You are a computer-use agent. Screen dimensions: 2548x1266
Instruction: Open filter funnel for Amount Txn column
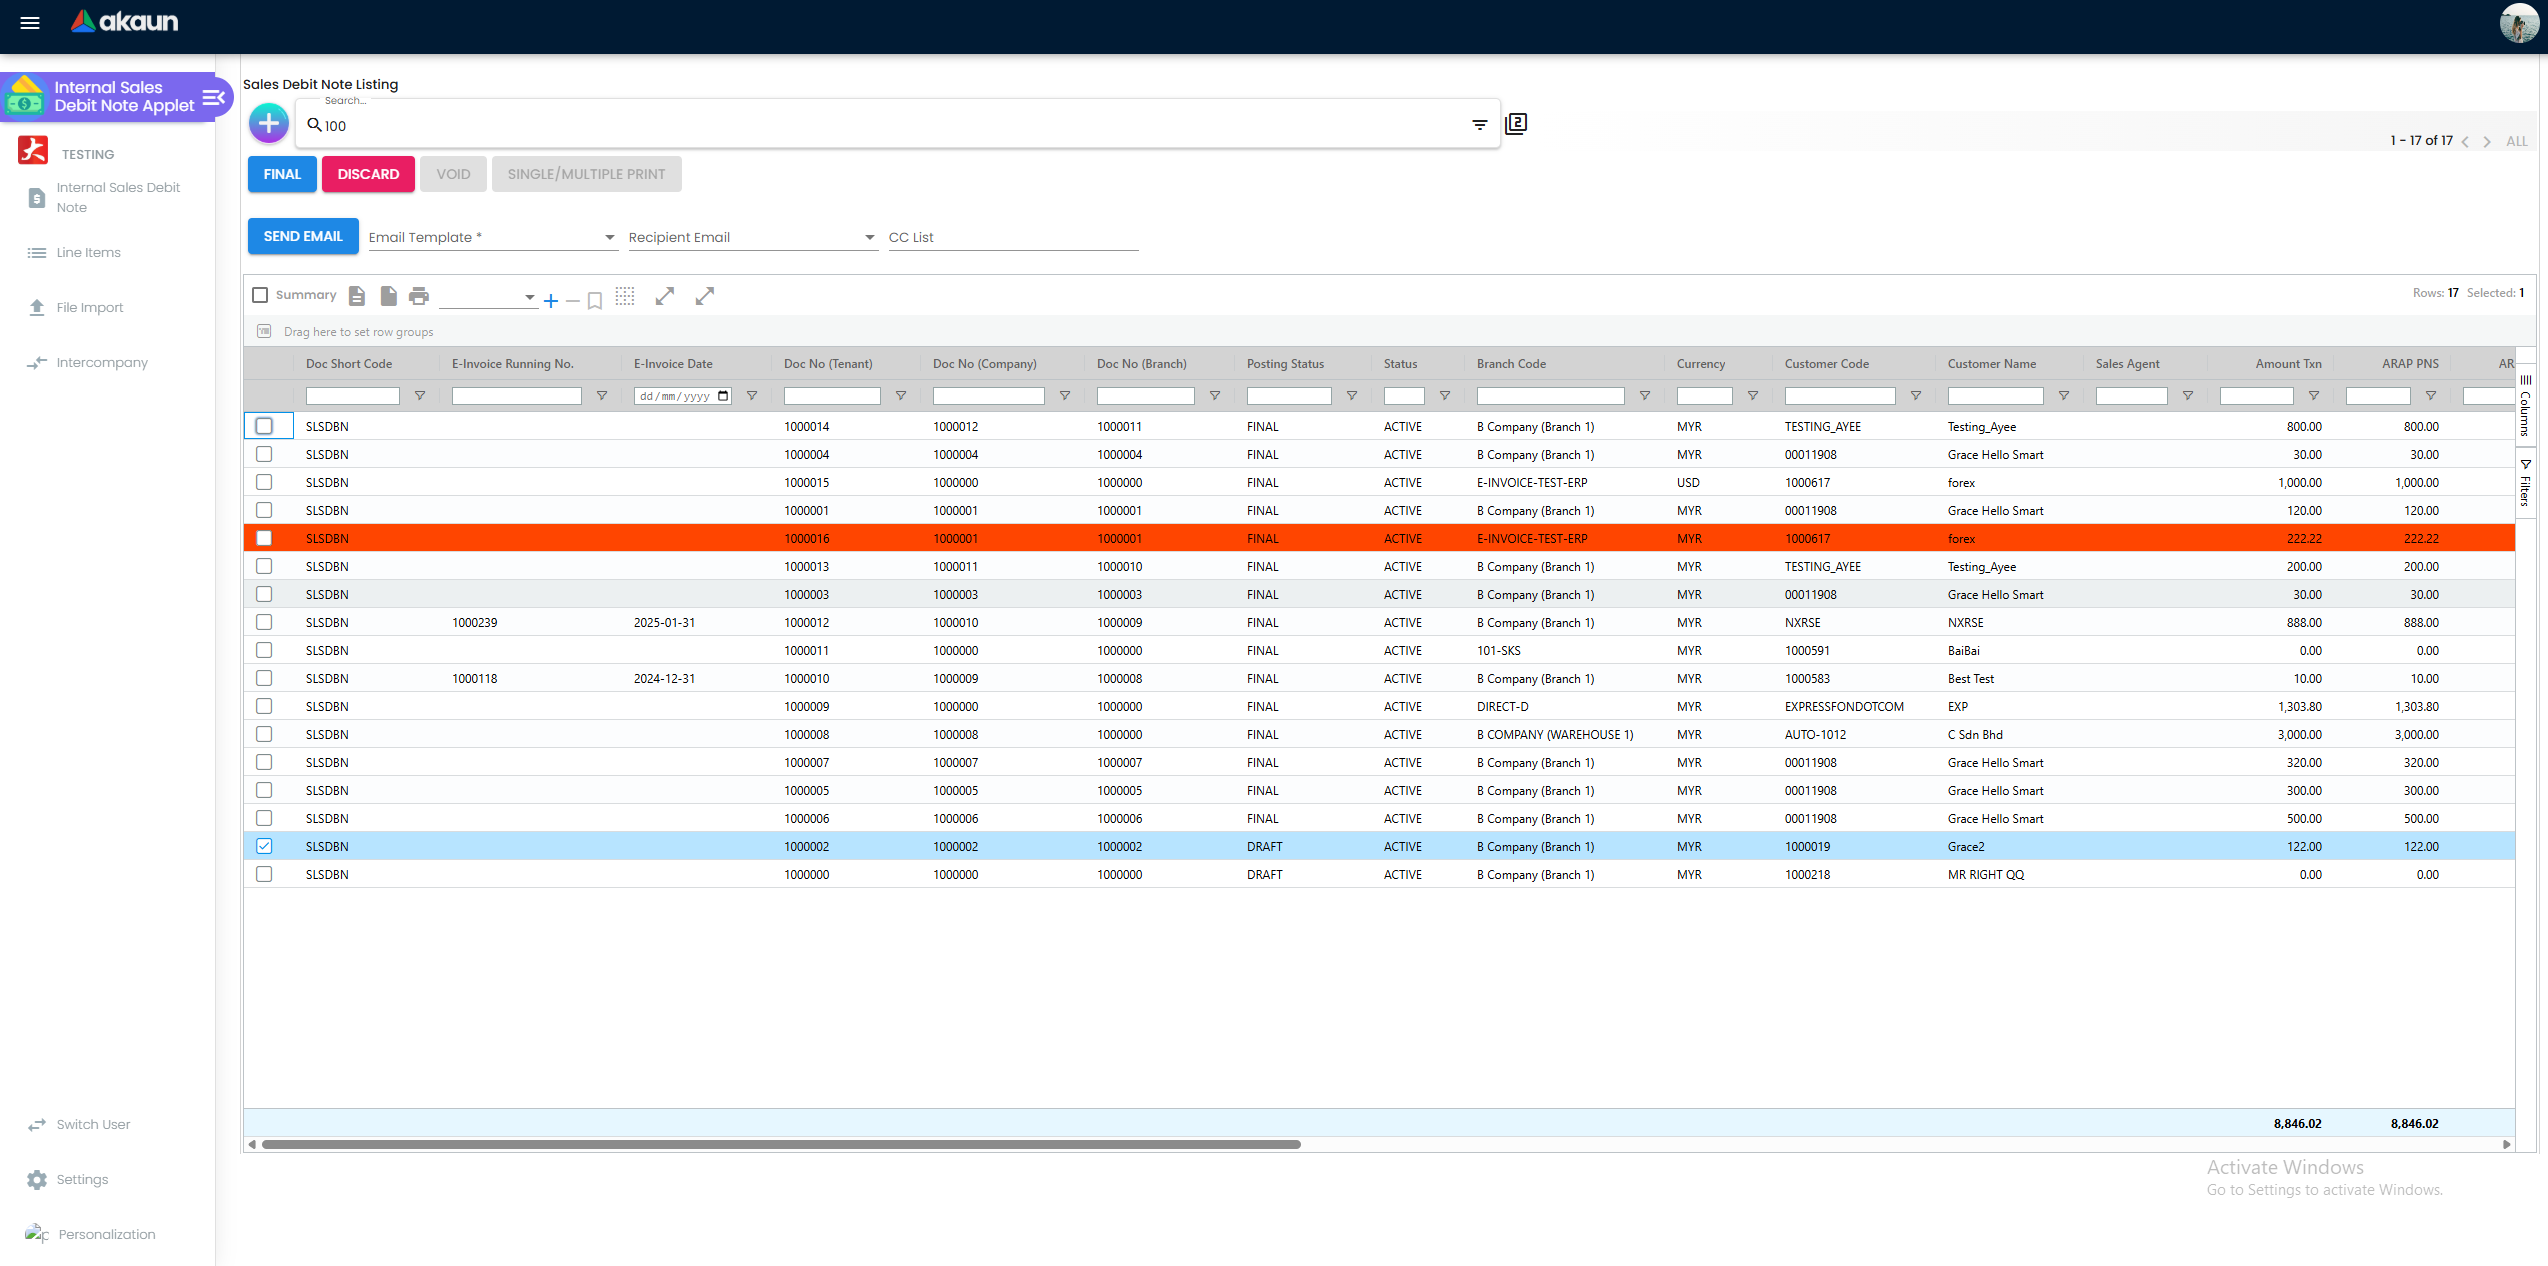pyautogui.click(x=2314, y=396)
